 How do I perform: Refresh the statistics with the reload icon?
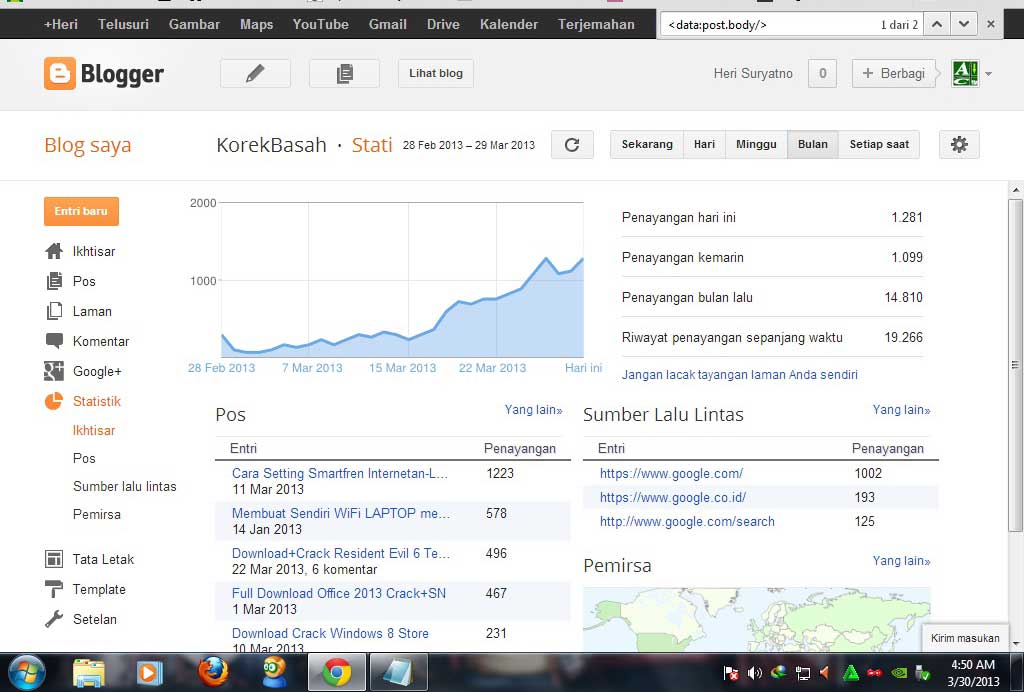coord(572,144)
